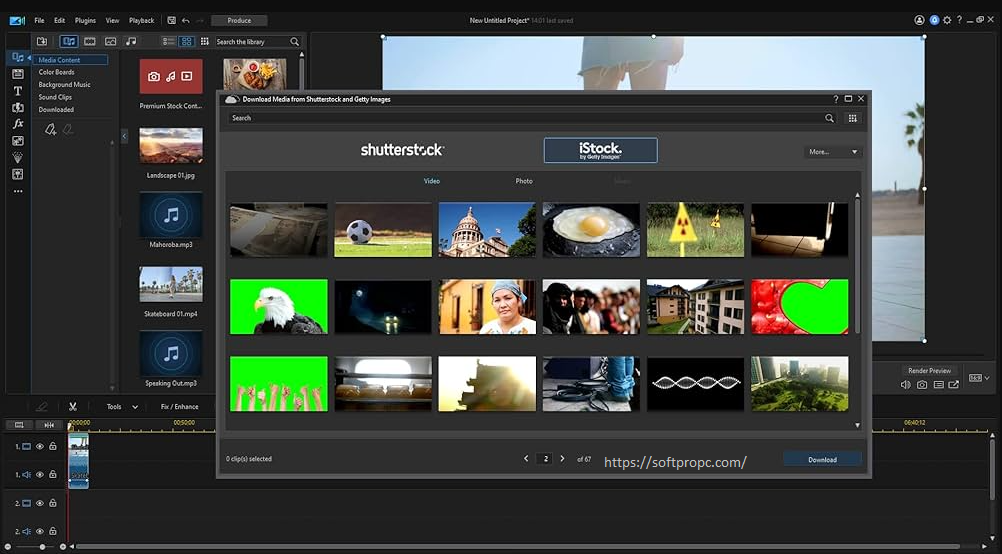The image size is (1002, 554).
Task: Select the Split scissors tool
Action: tap(73, 406)
